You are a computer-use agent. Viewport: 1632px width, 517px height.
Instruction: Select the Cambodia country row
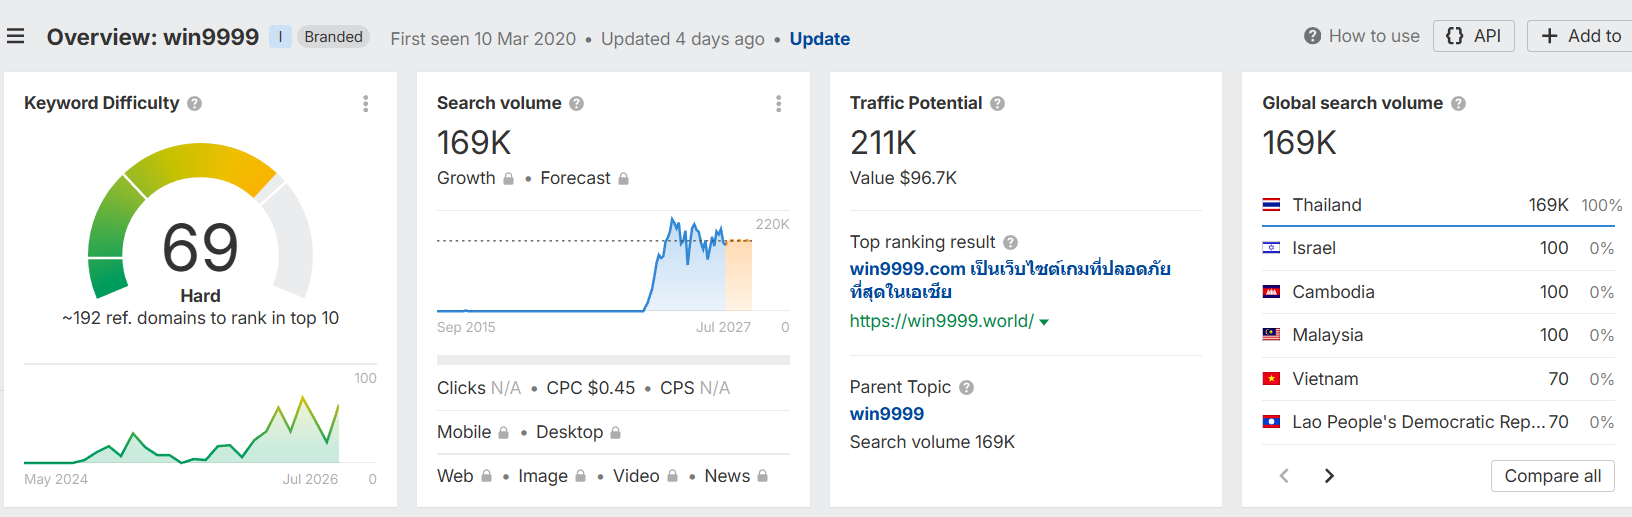click(x=1438, y=292)
